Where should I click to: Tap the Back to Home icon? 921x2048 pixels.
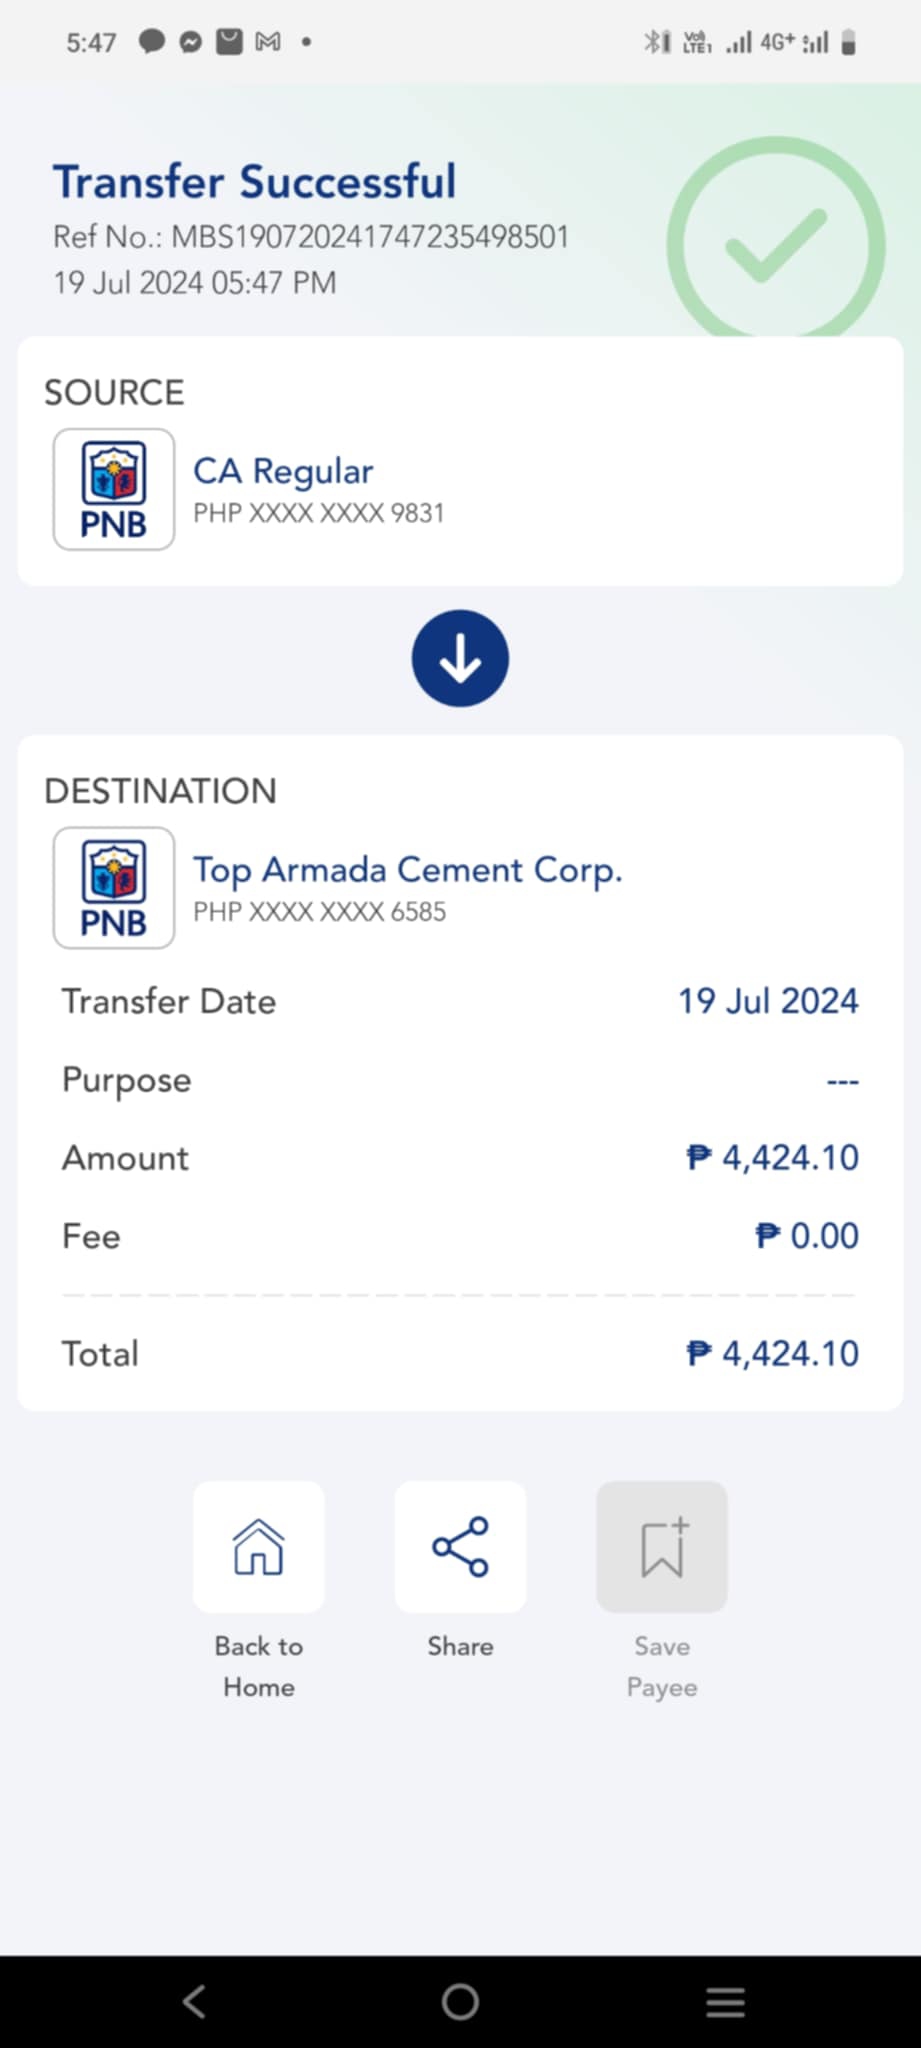258,1546
